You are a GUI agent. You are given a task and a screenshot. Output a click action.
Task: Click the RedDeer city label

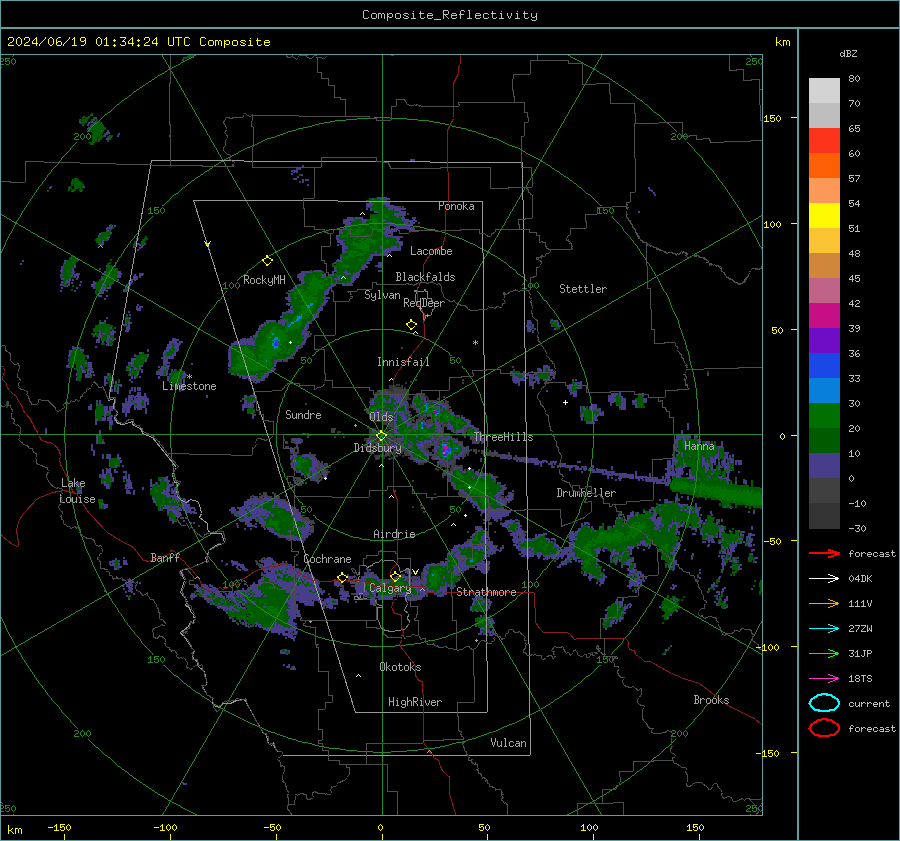coord(424,303)
